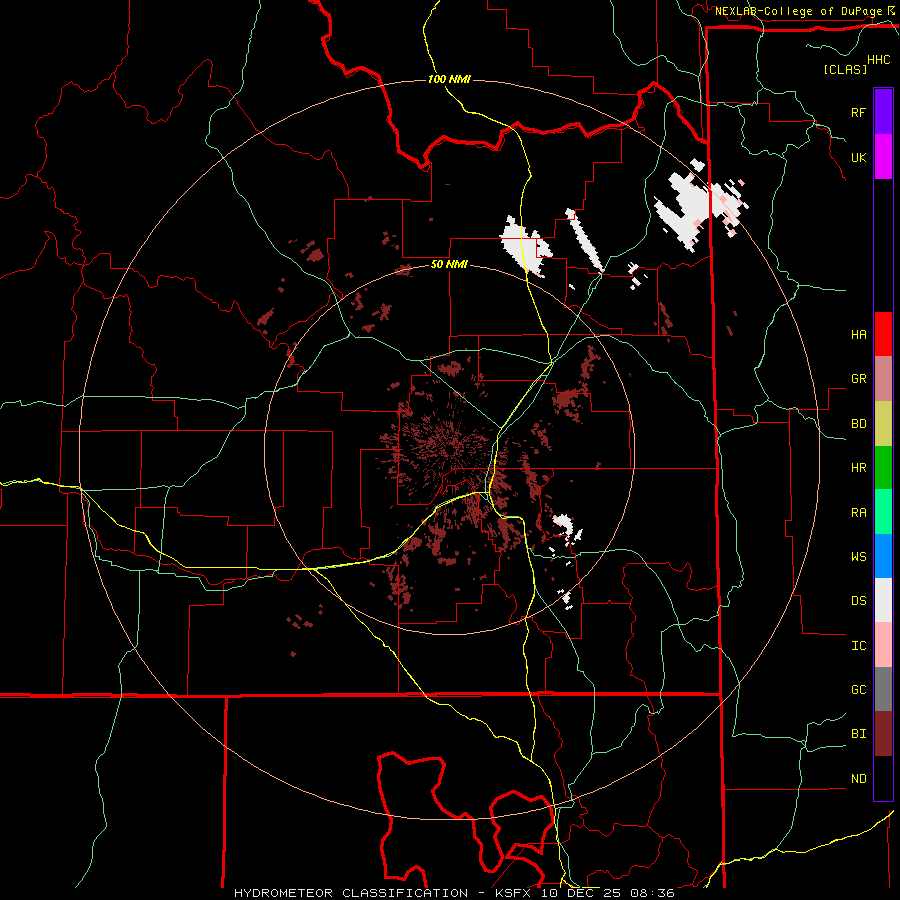Click the '[CLAS]' units label
900x900 pixels.
845,69
